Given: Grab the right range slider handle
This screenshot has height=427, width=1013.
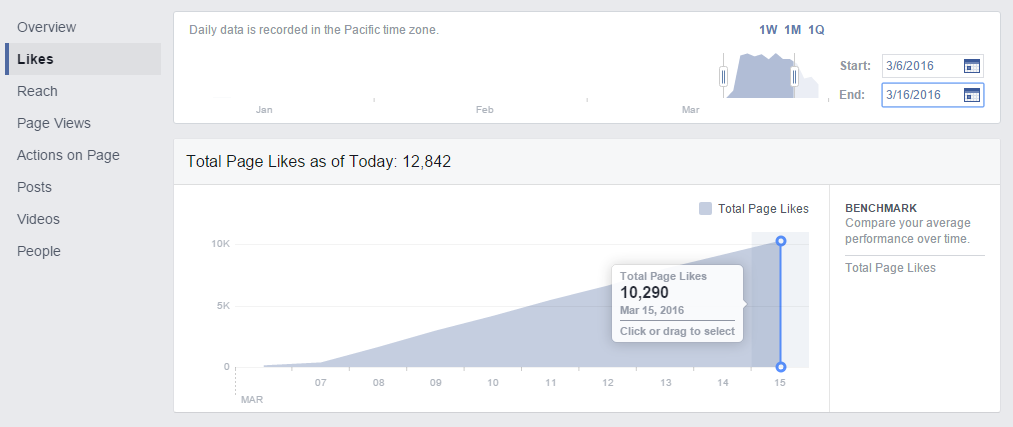Looking at the screenshot, I should (x=794, y=77).
